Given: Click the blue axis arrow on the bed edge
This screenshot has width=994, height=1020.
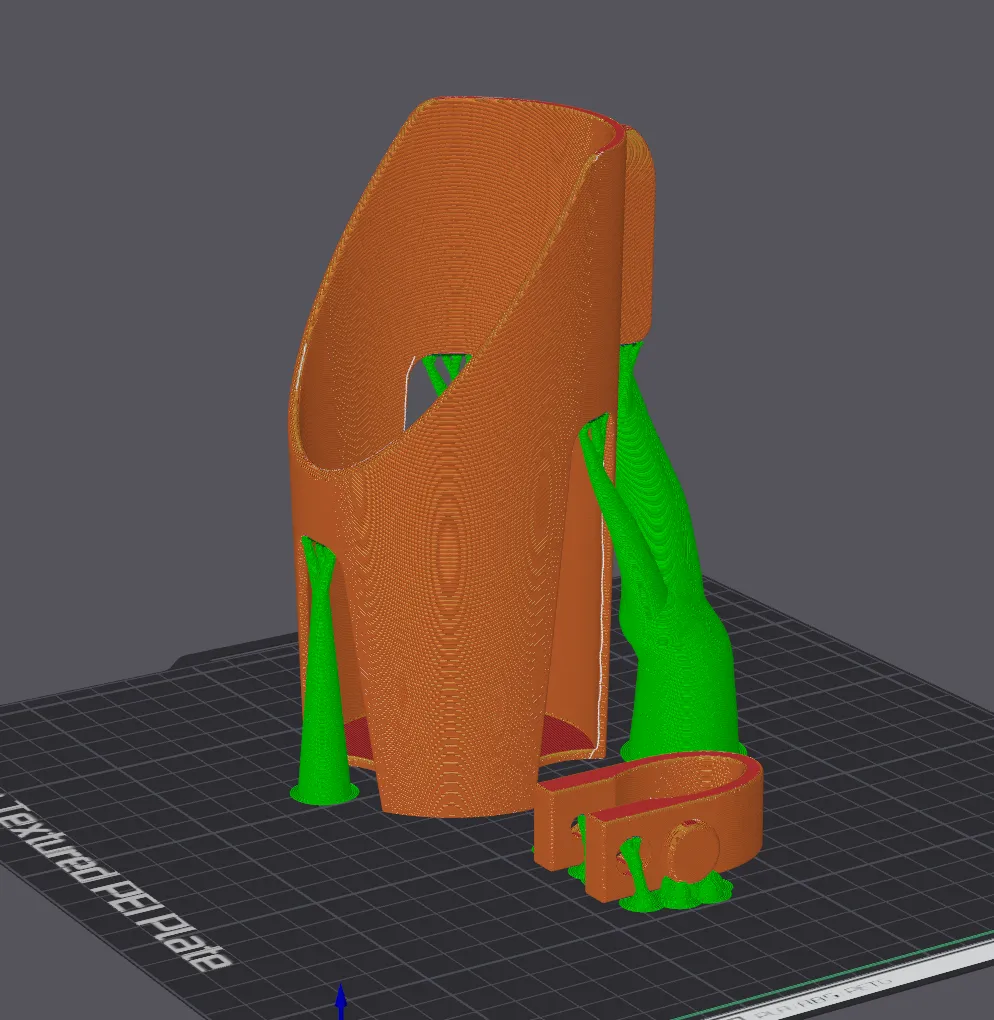Looking at the screenshot, I should click(341, 1000).
